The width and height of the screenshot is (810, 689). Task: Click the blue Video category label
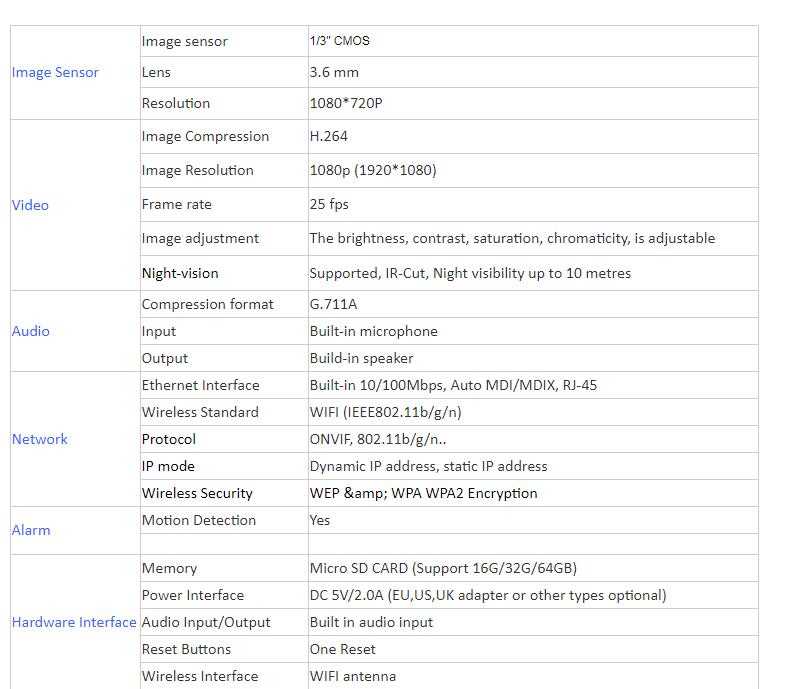tap(30, 205)
